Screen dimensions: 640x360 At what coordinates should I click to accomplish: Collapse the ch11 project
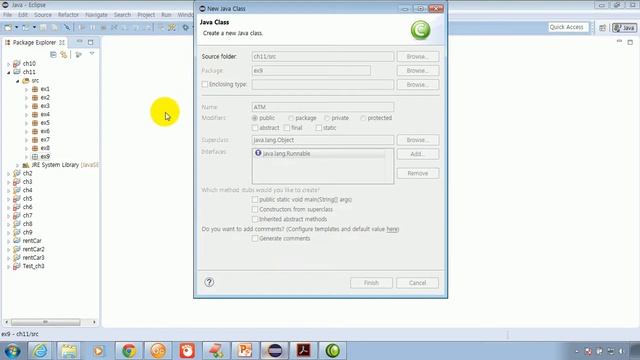pyautogui.click(x=9, y=72)
